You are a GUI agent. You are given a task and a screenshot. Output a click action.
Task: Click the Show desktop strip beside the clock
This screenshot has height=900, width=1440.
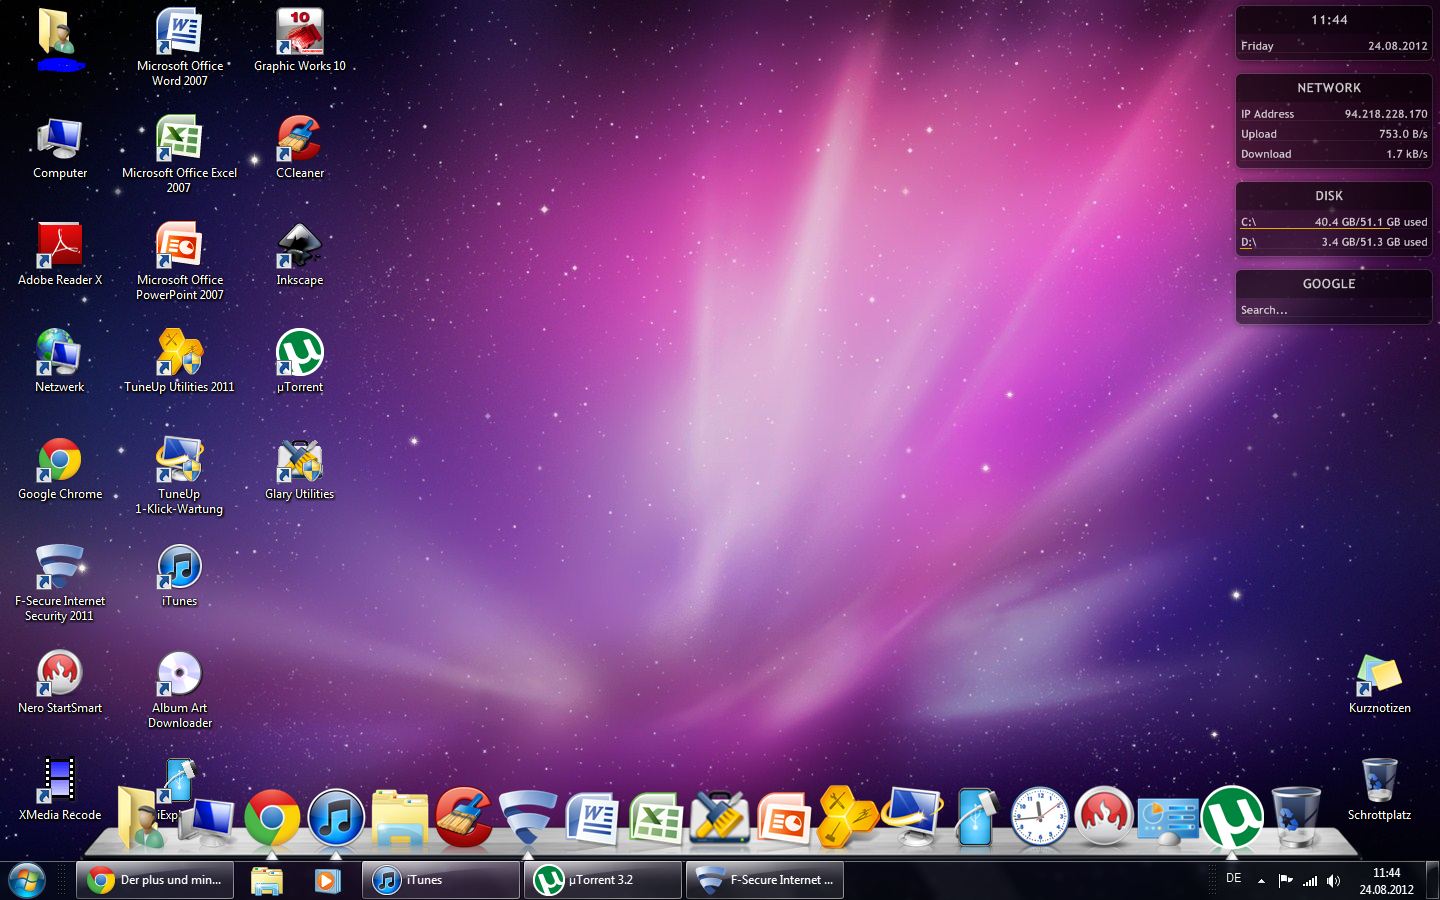pyautogui.click(x=1432, y=880)
